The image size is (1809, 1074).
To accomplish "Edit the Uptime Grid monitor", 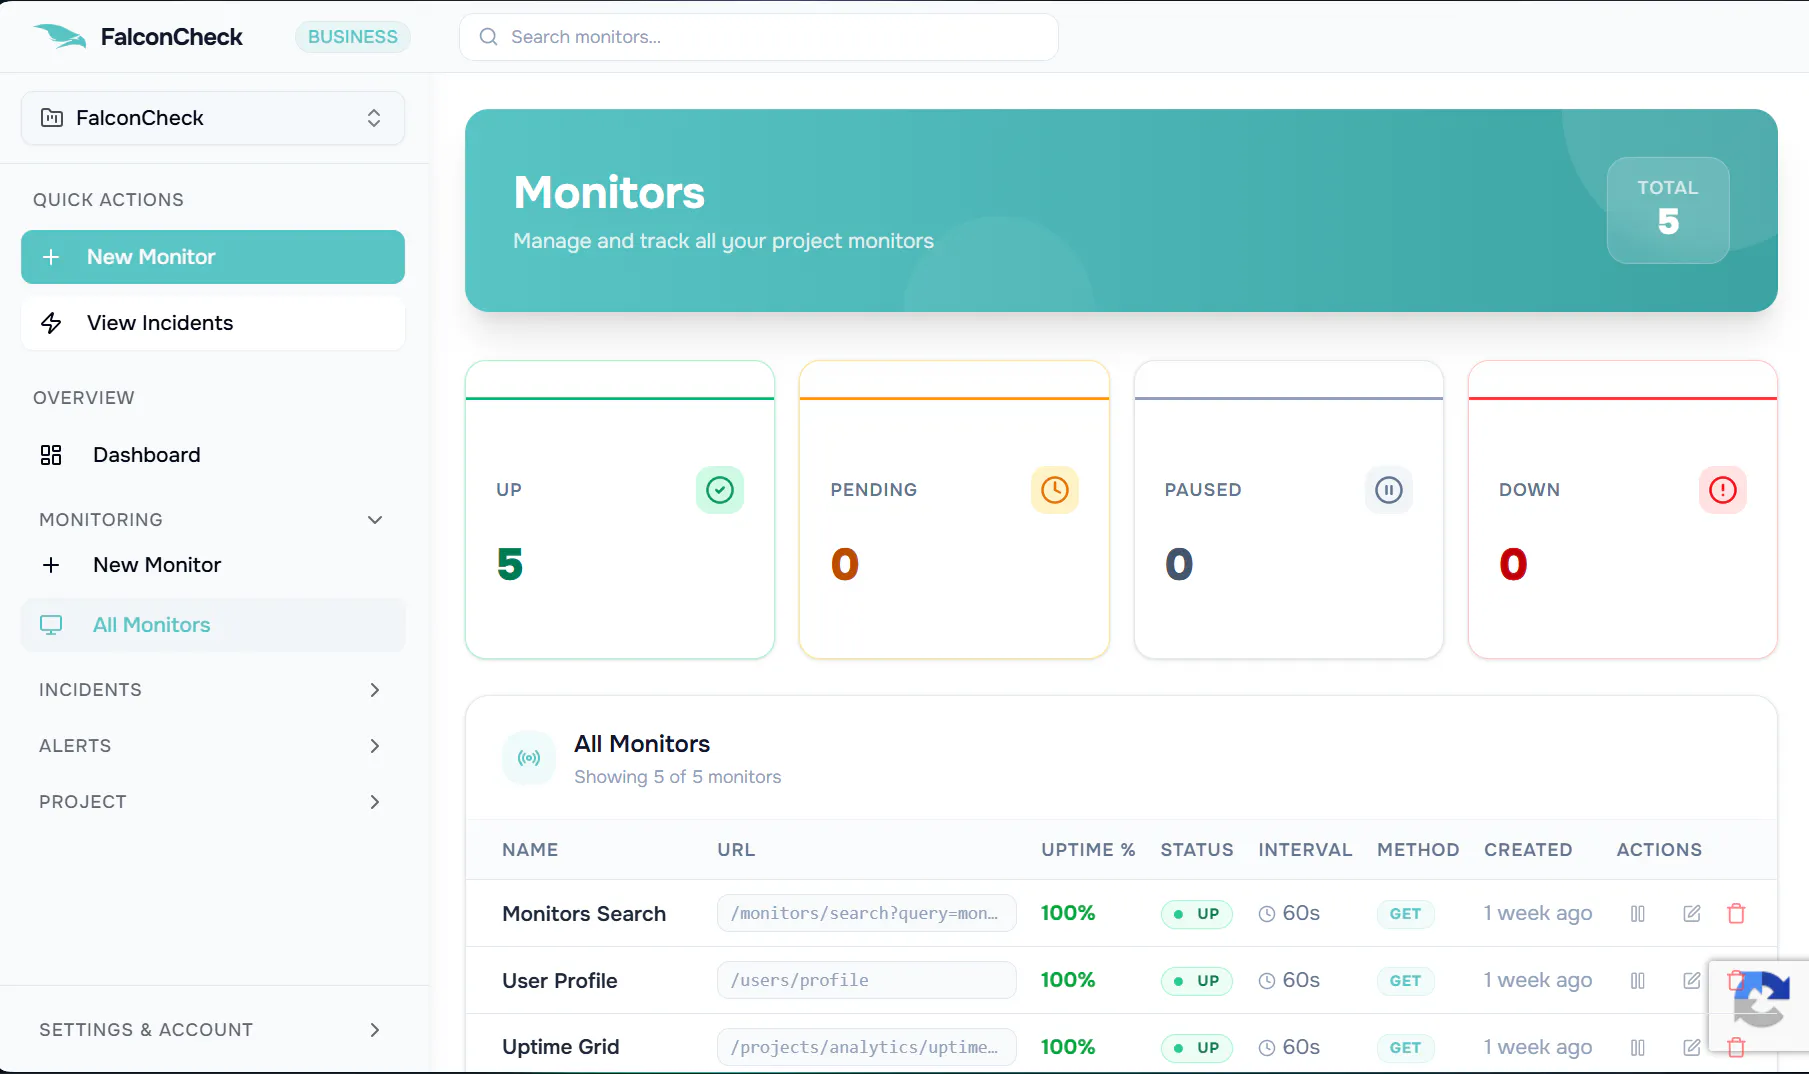I will [x=1692, y=1047].
